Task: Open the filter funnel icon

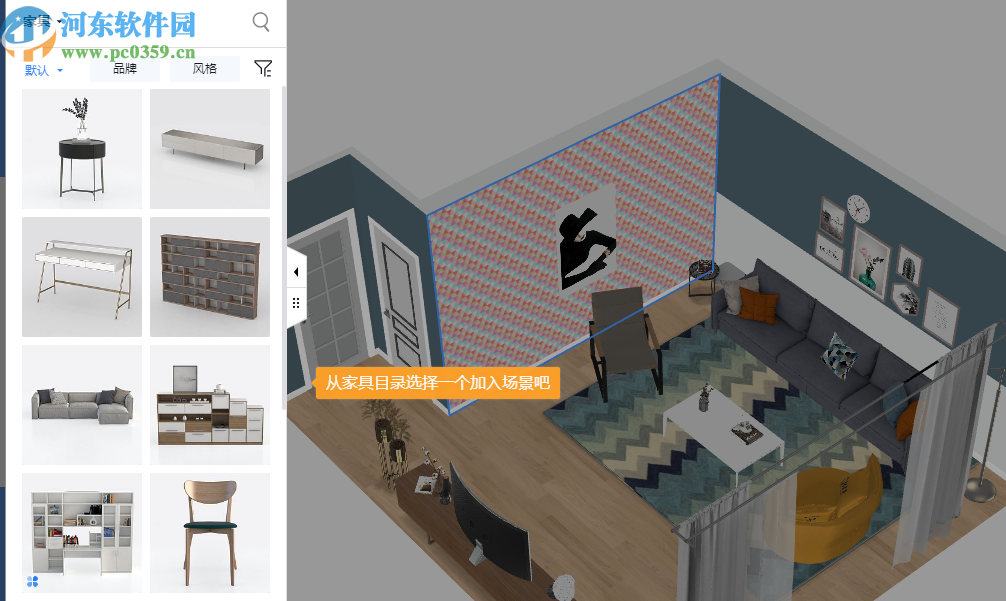Action: click(x=263, y=68)
